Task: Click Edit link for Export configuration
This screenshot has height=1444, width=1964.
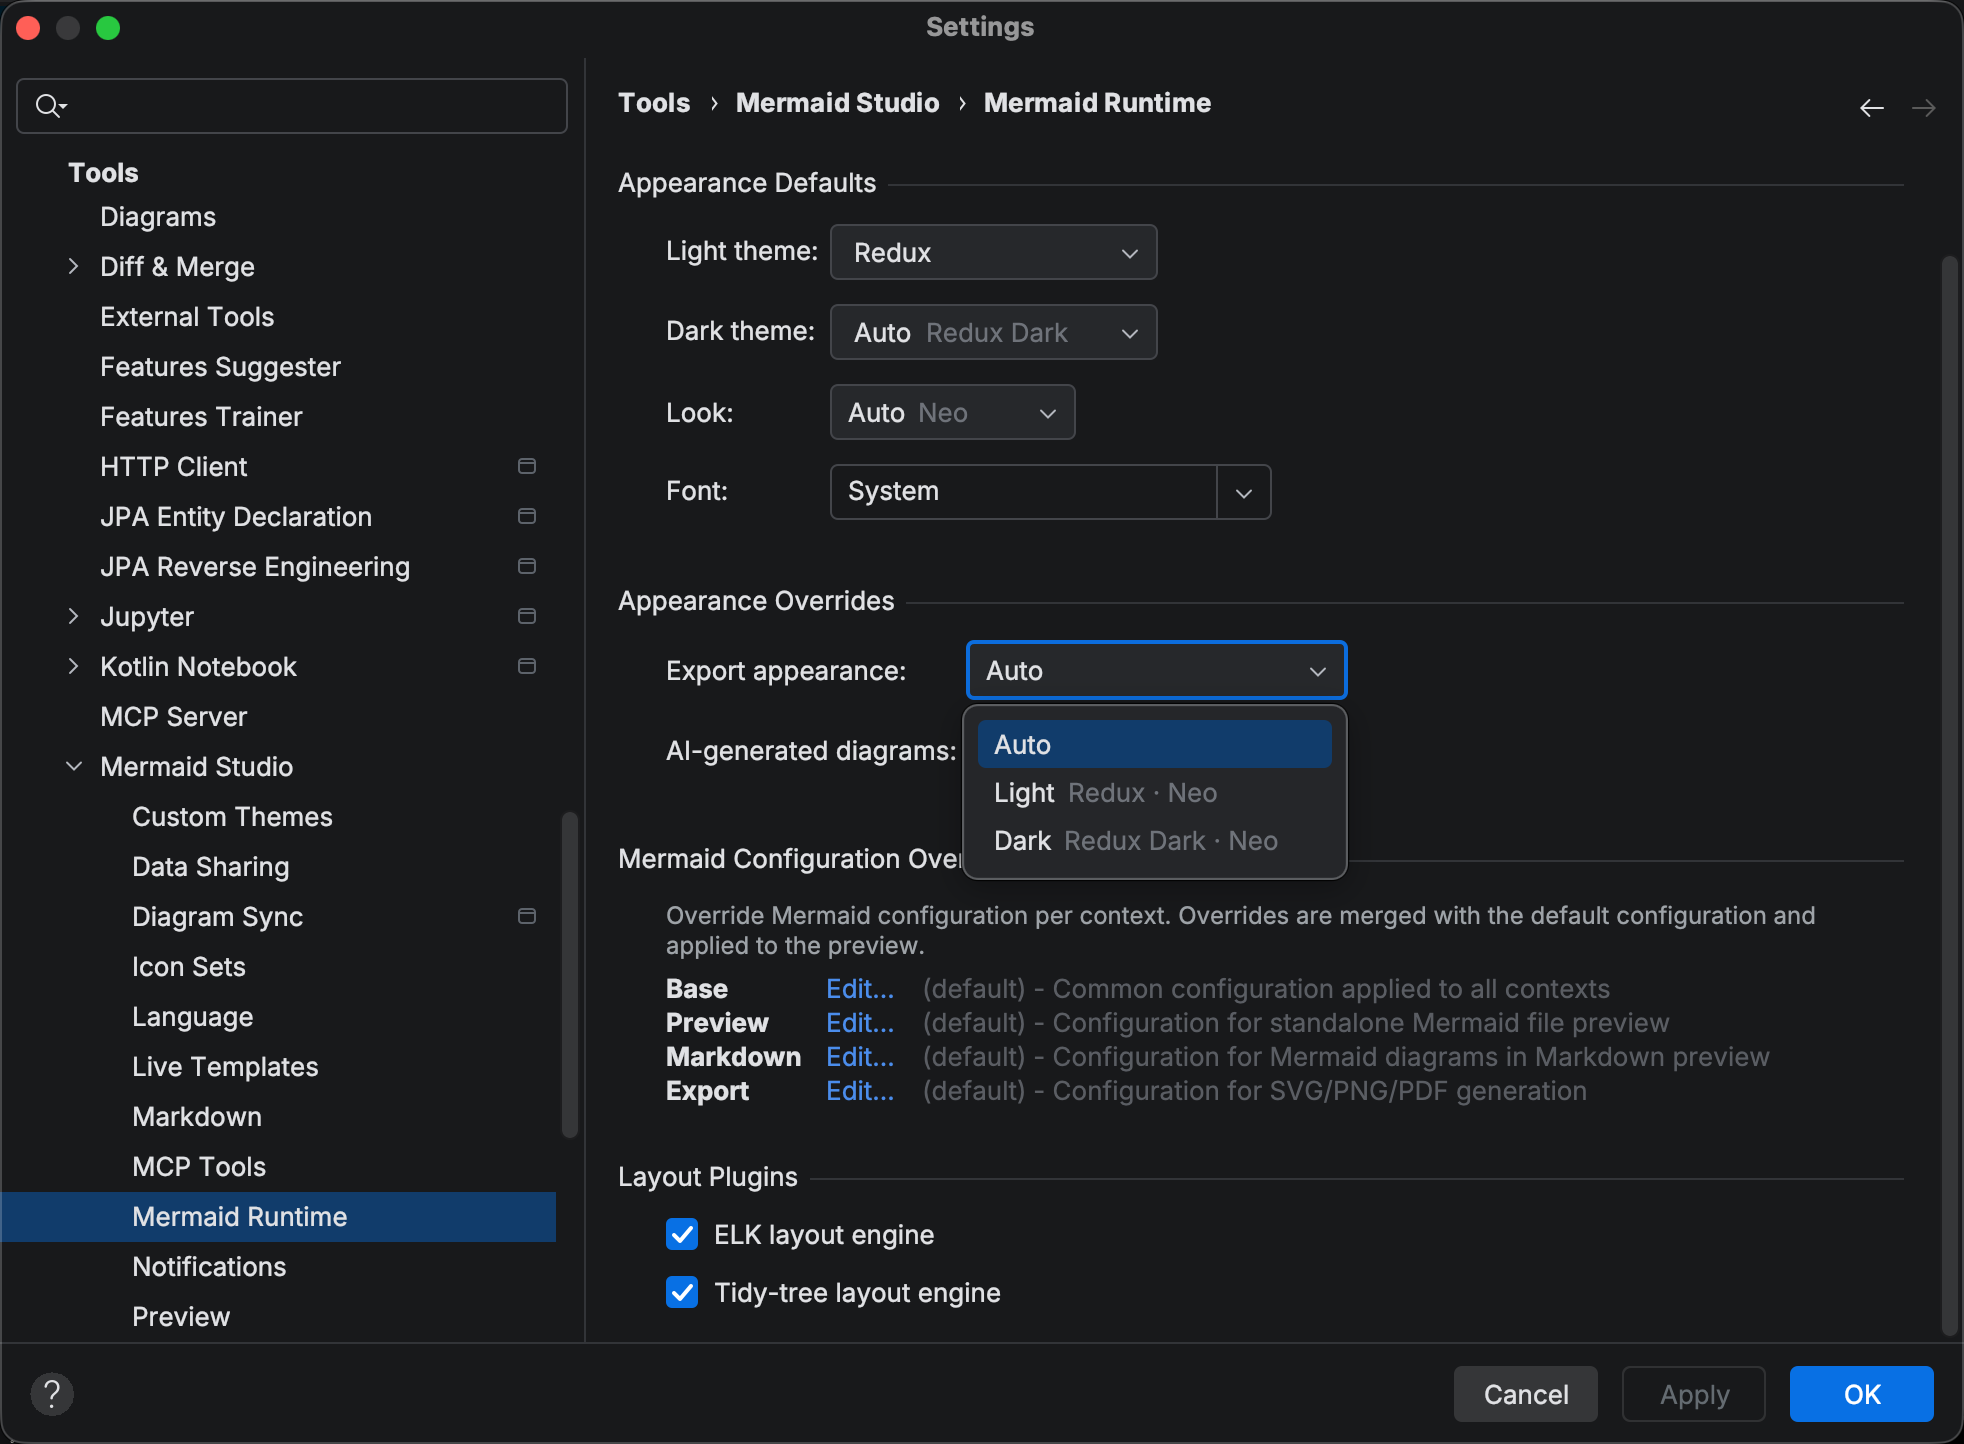Action: pos(860,1090)
